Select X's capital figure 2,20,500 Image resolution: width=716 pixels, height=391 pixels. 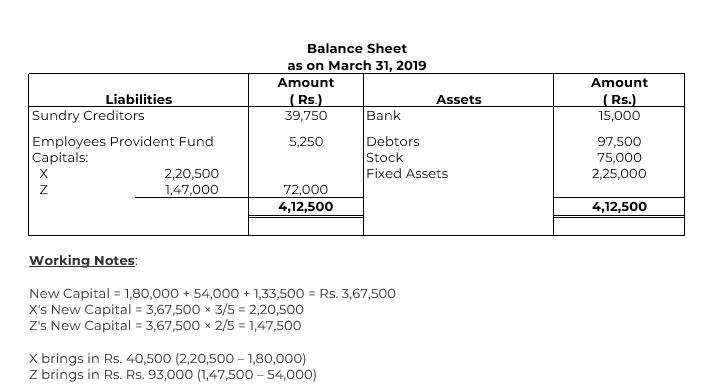(x=192, y=174)
